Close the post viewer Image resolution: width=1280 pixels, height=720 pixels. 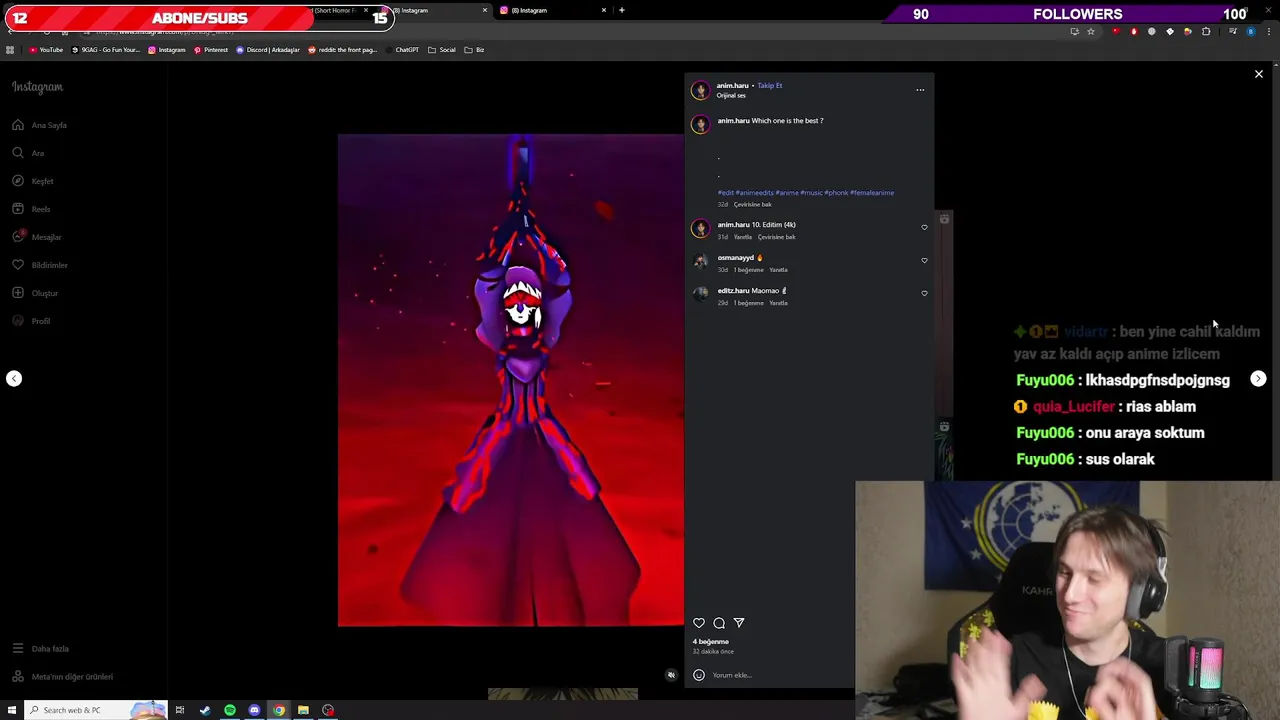(x=1259, y=74)
